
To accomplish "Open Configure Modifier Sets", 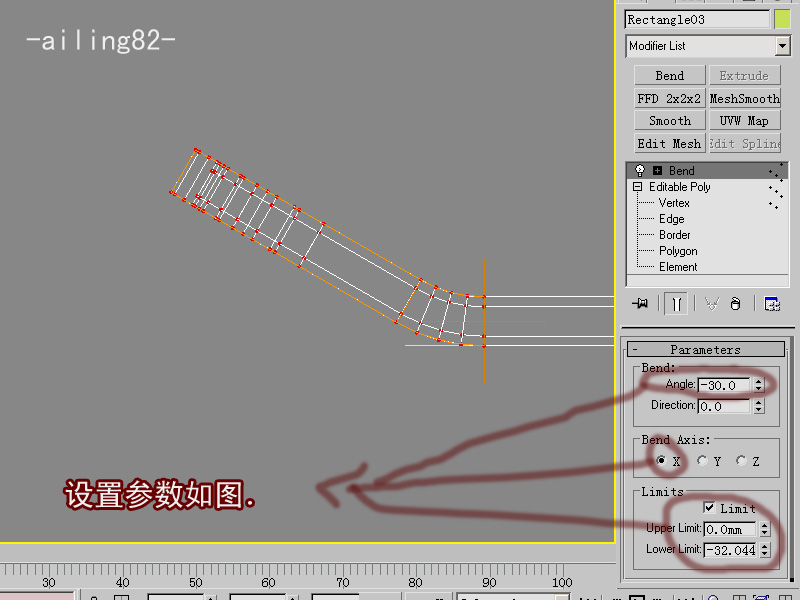I will click(x=772, y=304).
